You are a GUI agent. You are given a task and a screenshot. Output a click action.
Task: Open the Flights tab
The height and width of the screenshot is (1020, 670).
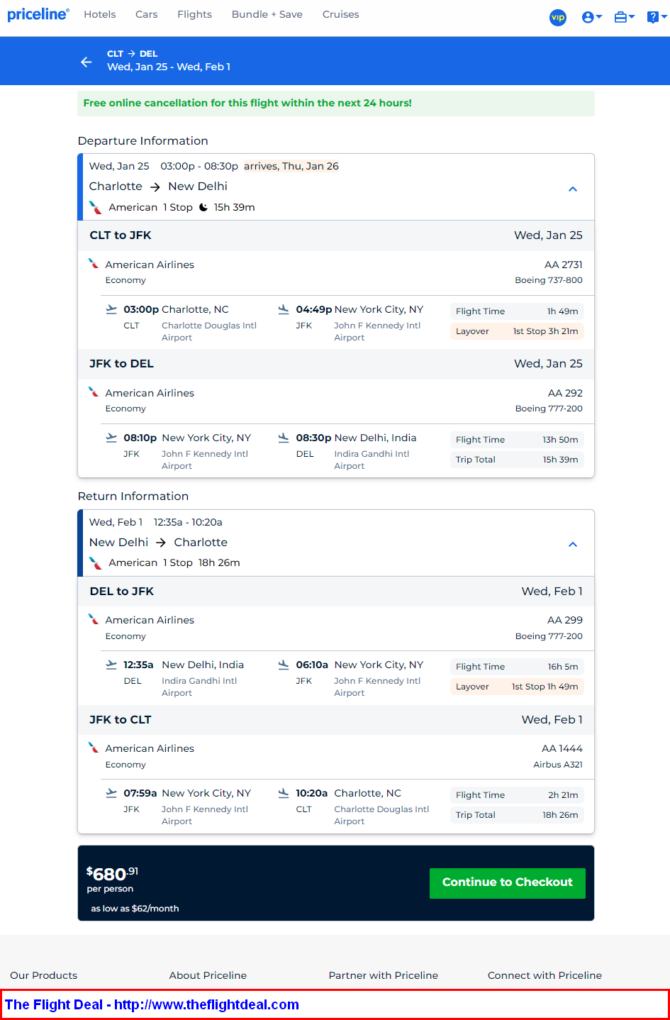[x=194, y=14]
